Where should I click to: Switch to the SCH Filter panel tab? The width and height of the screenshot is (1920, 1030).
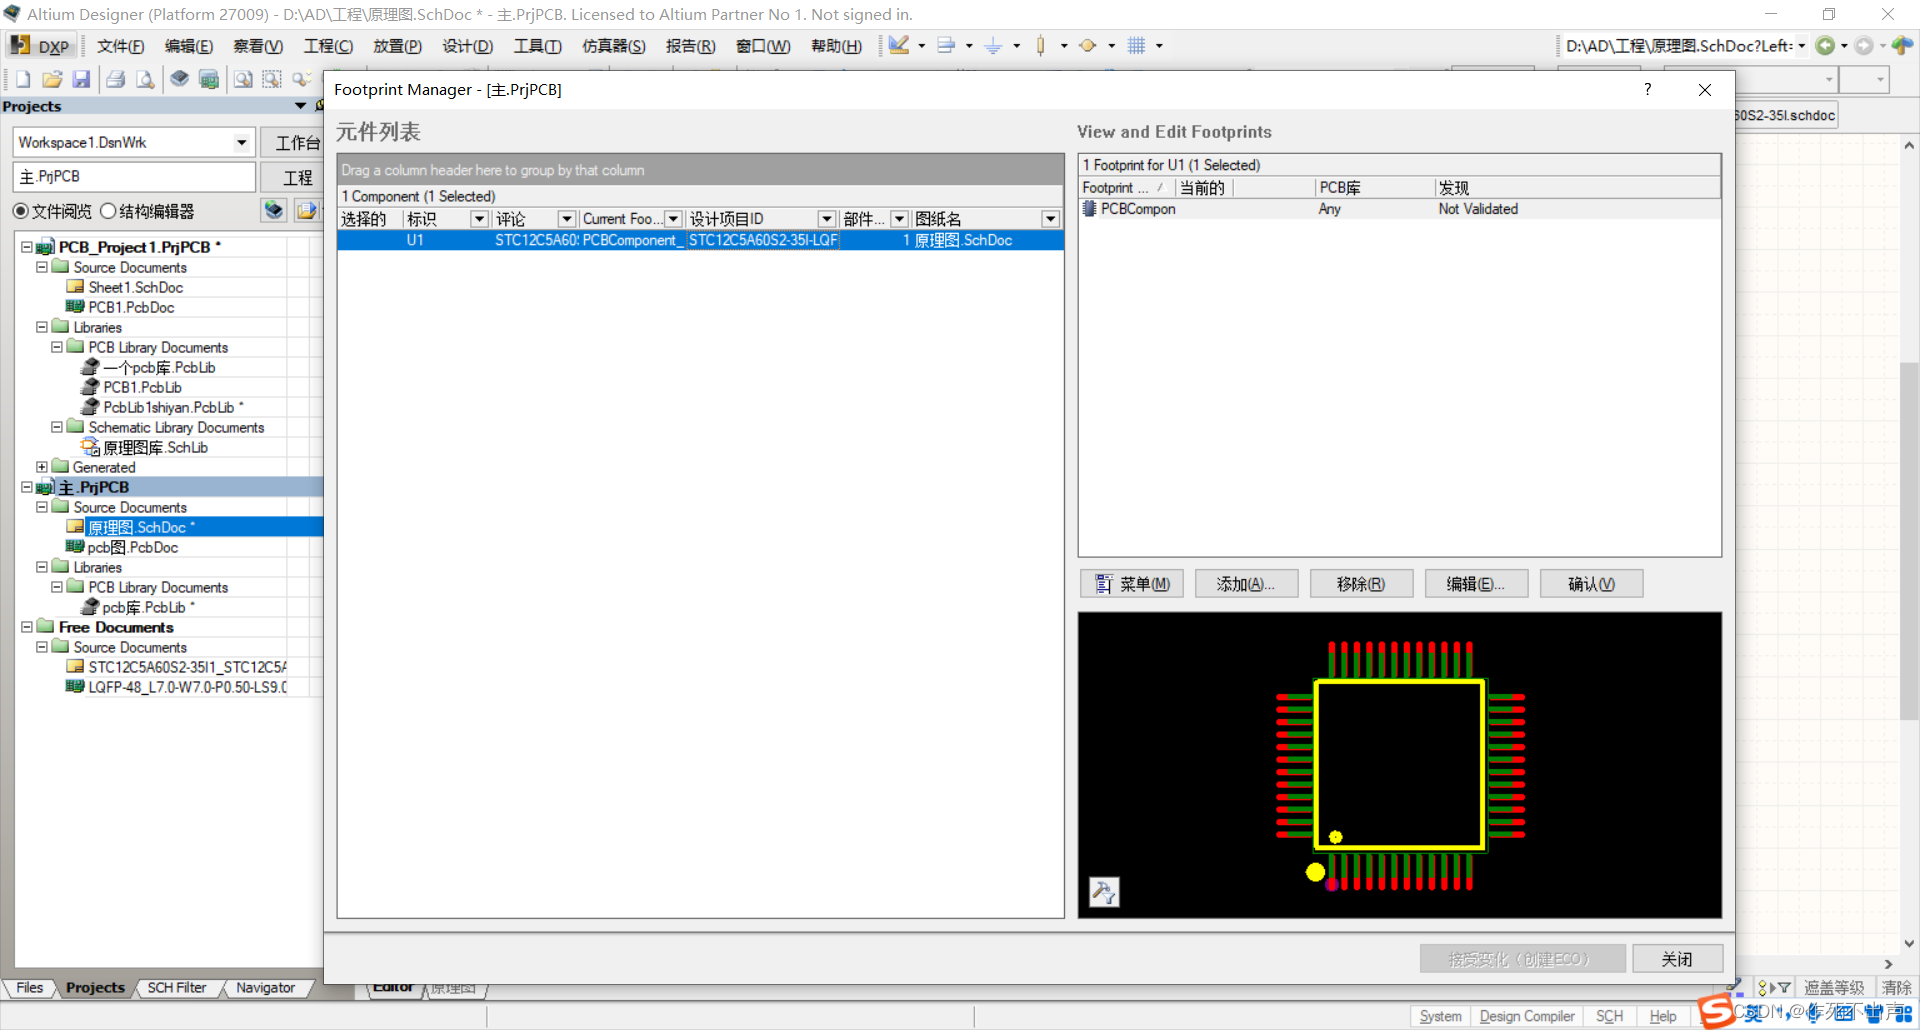point(176,988)
